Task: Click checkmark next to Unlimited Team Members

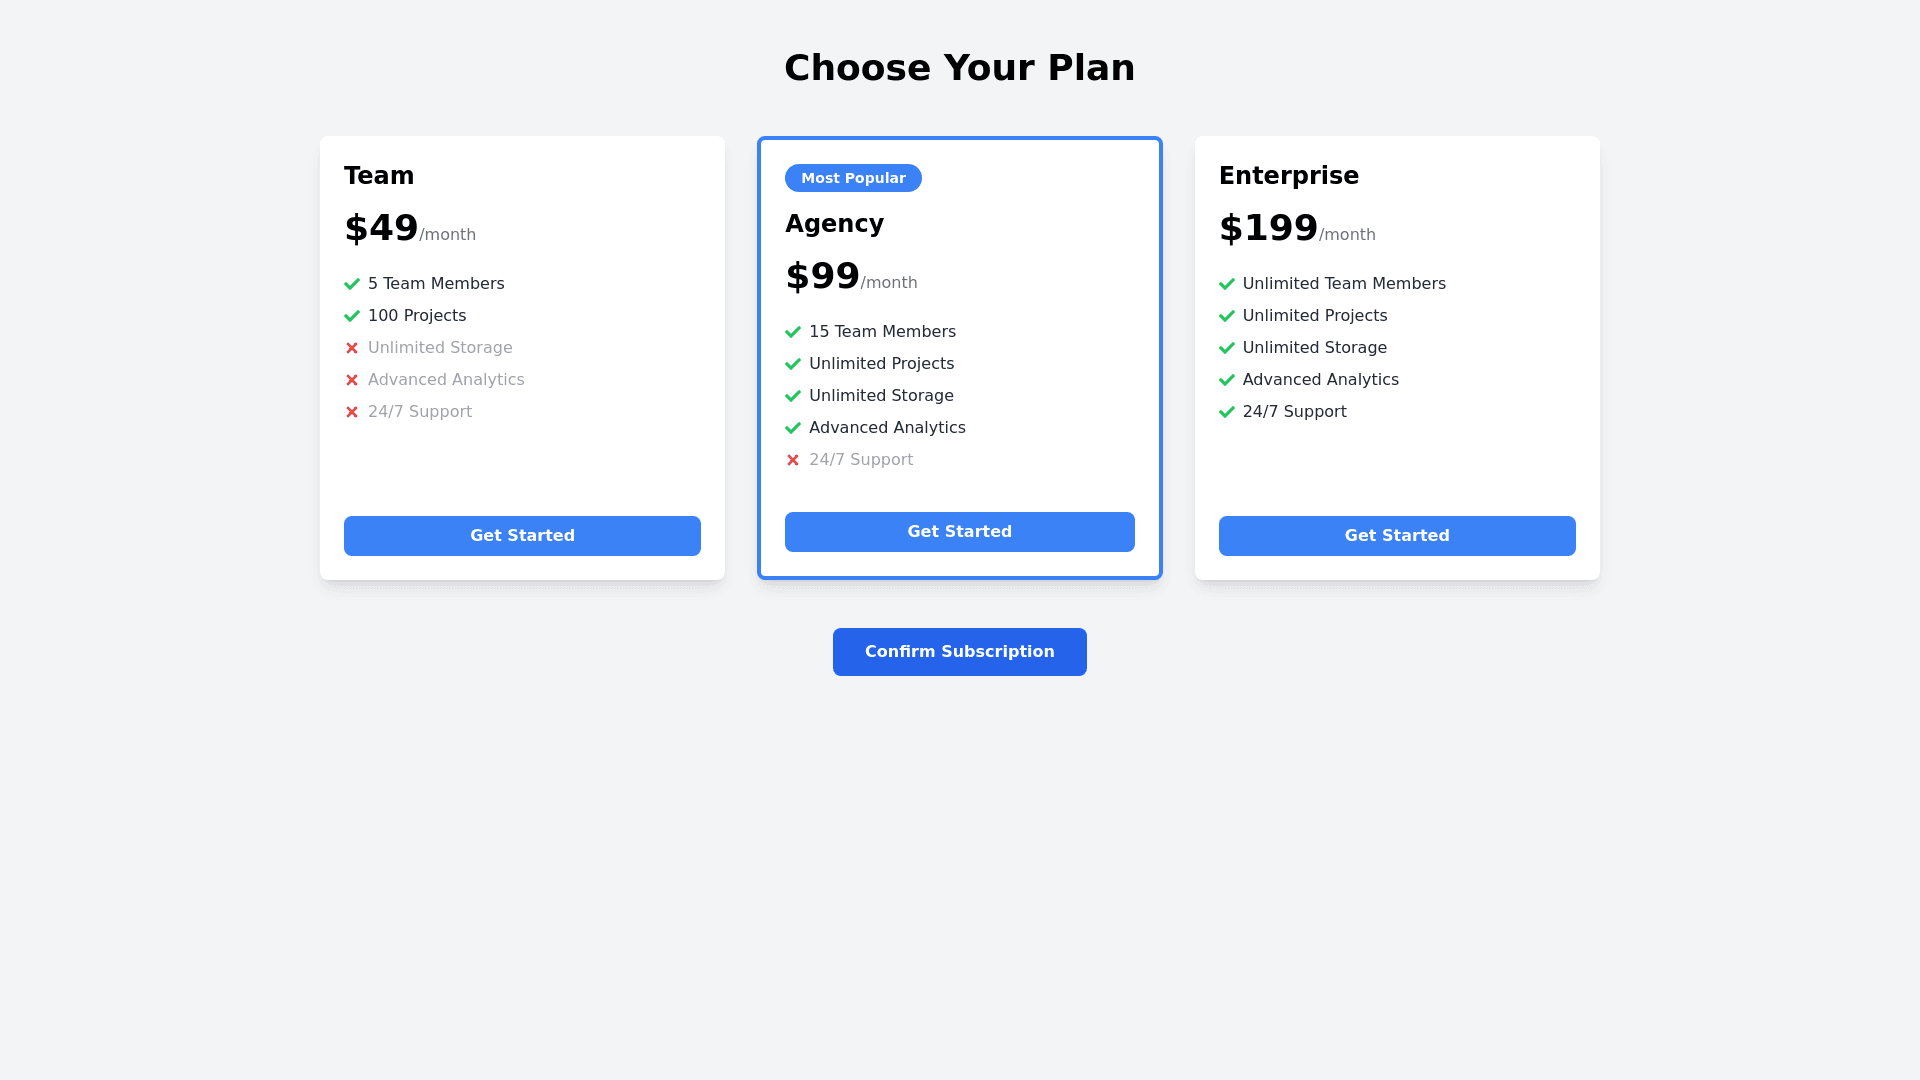Action: point(1227,284)
